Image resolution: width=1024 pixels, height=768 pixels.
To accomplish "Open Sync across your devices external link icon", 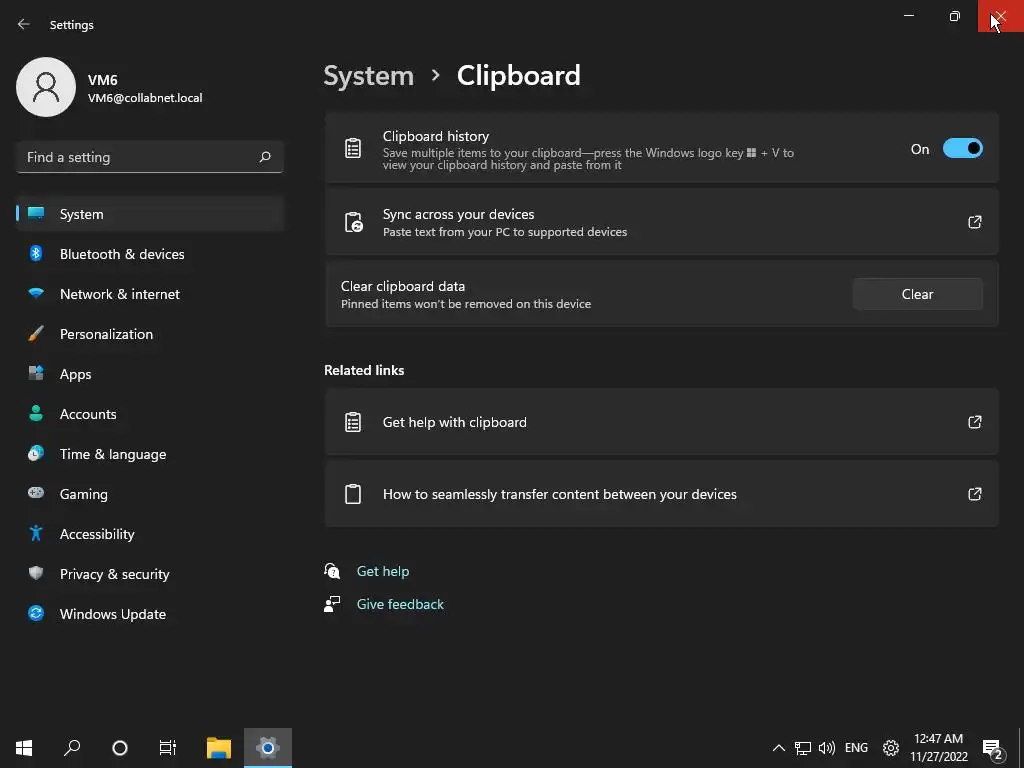I will [x=974, y=222].
